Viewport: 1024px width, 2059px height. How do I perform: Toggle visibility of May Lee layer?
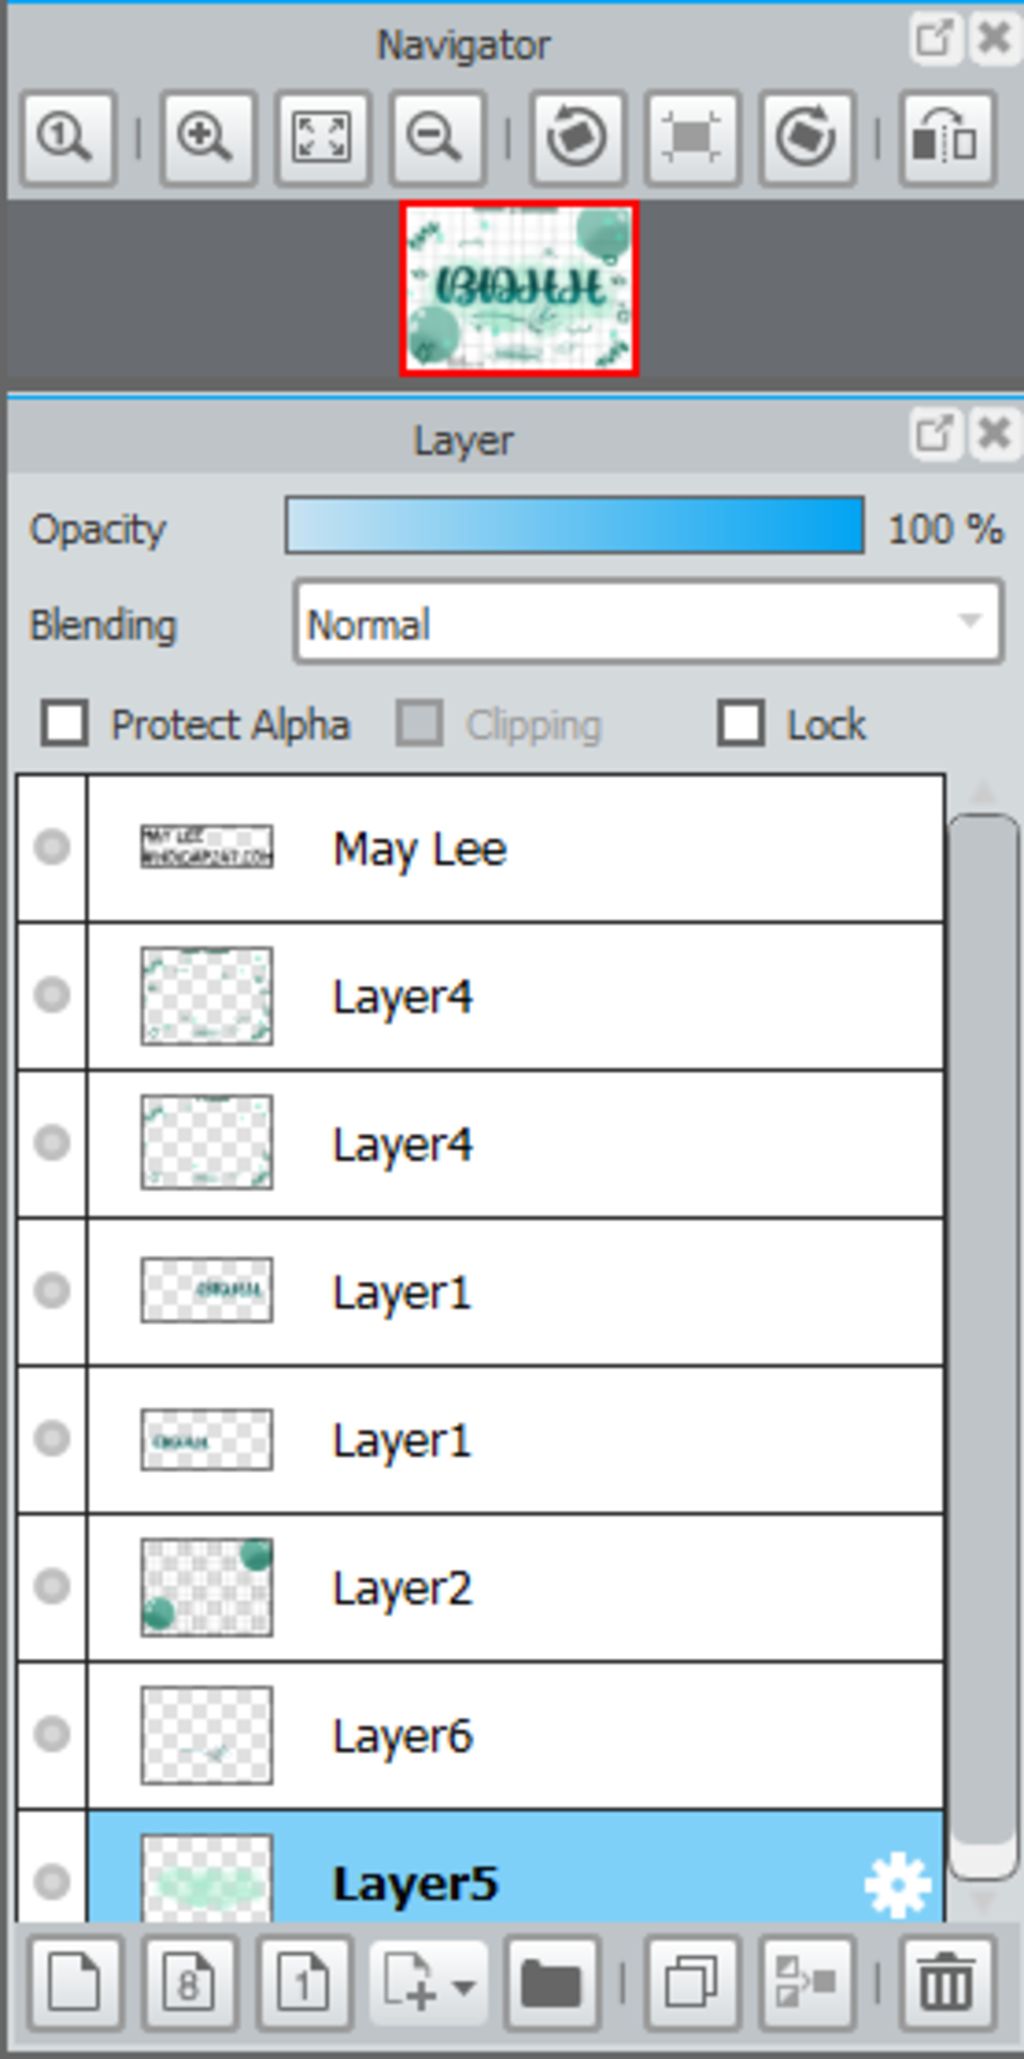click(51, 847)
